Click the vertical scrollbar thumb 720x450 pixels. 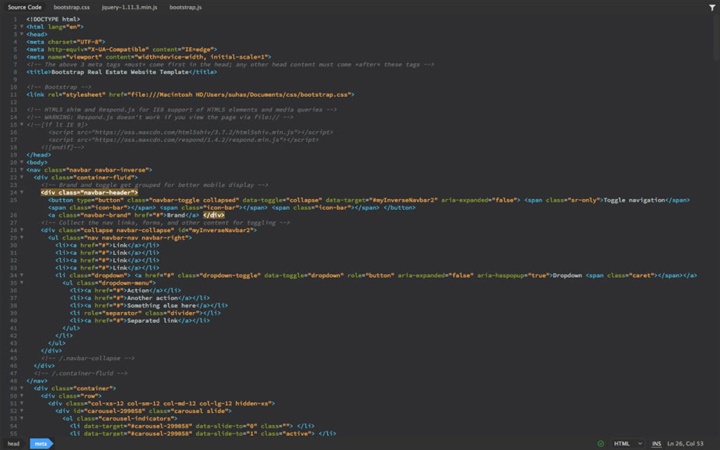point(717,38)
